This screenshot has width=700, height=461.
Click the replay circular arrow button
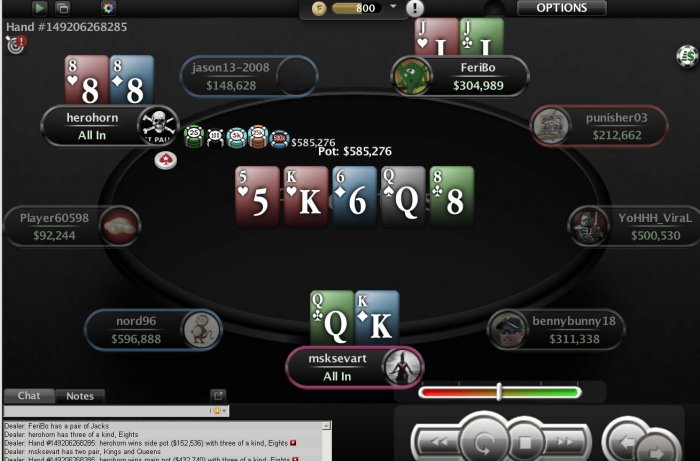(484, 443)
